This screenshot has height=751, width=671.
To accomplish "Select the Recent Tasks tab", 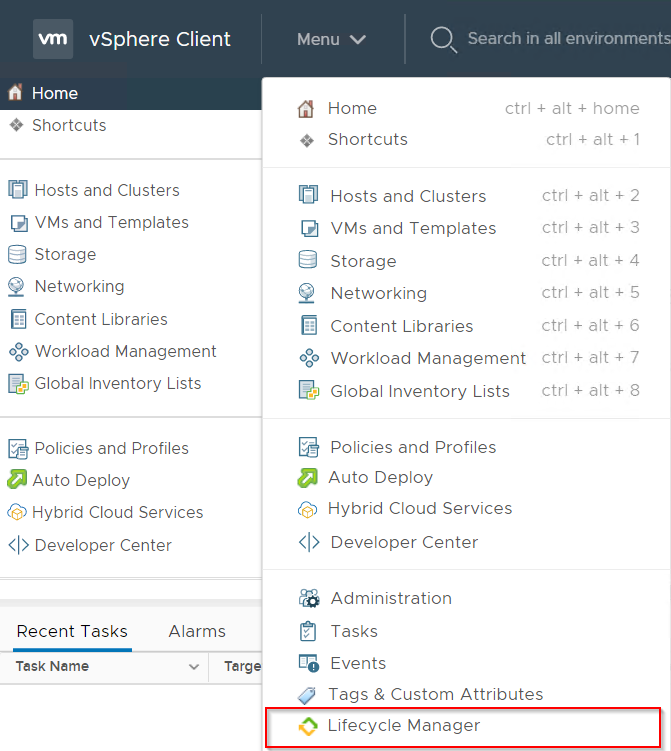I will click(72, 631).
